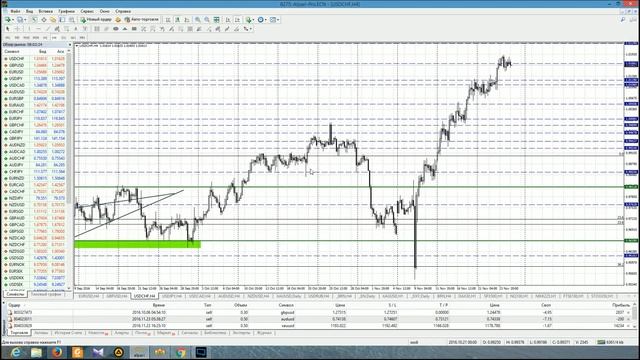Open the Журнал terminal tab
Viewport: 640px width, 360px height.
click(264, 333)
